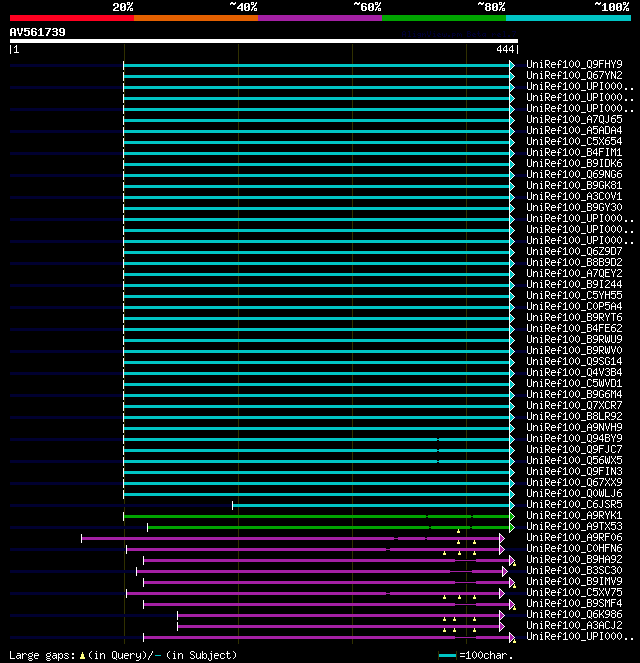Viewport: 640px width, 663px height.
Task: Select the UniRef100_A3C0V1 label
Action: tap(574, 196)
